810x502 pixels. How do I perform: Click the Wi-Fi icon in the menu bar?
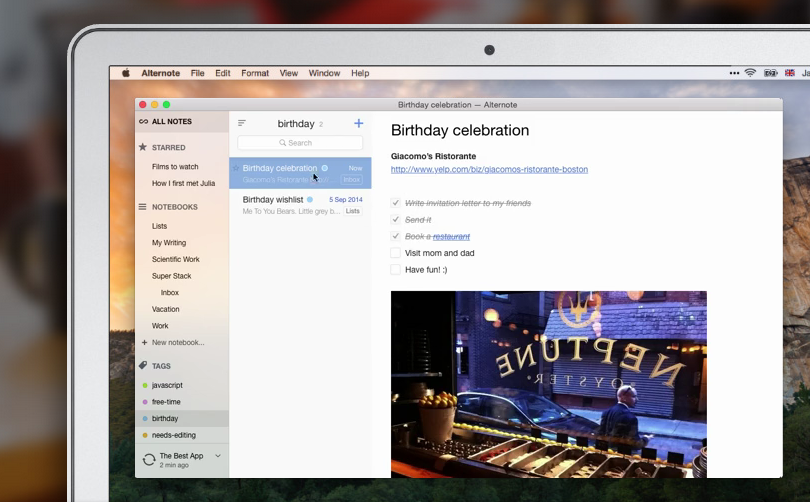(x=750, y=73)
